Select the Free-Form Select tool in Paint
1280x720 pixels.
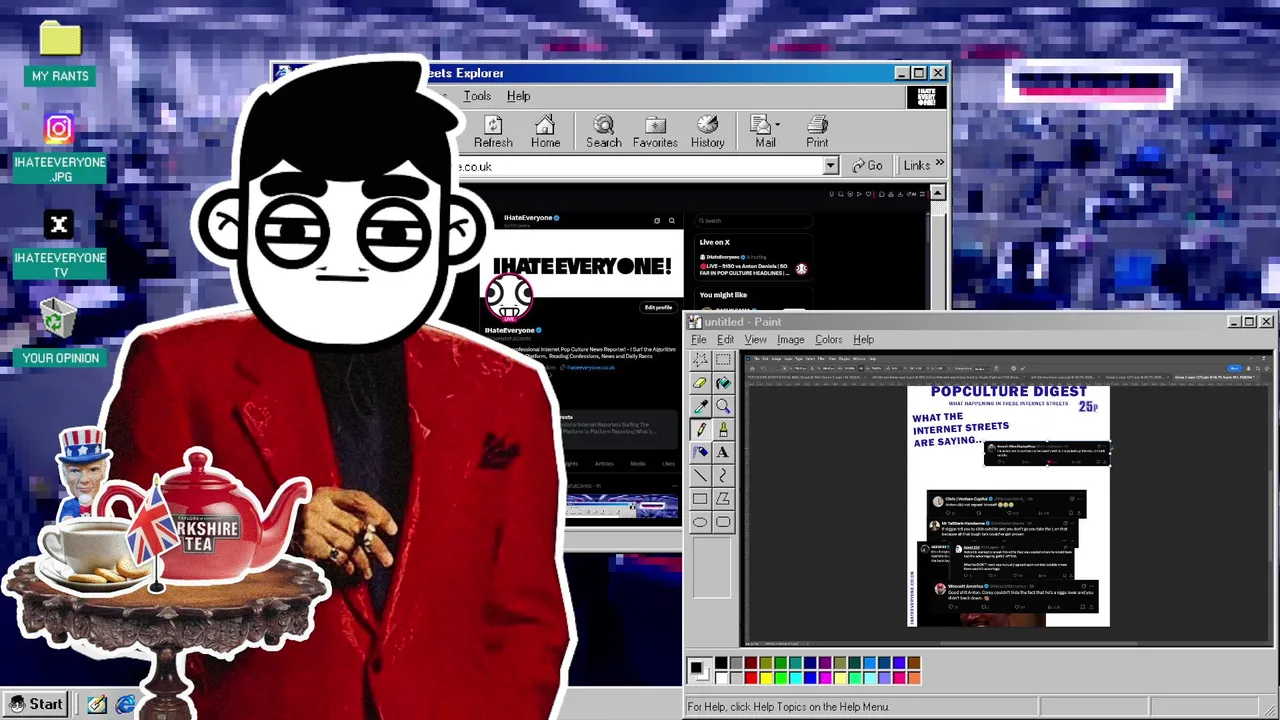pyautogui.click(x=700, y=360)
